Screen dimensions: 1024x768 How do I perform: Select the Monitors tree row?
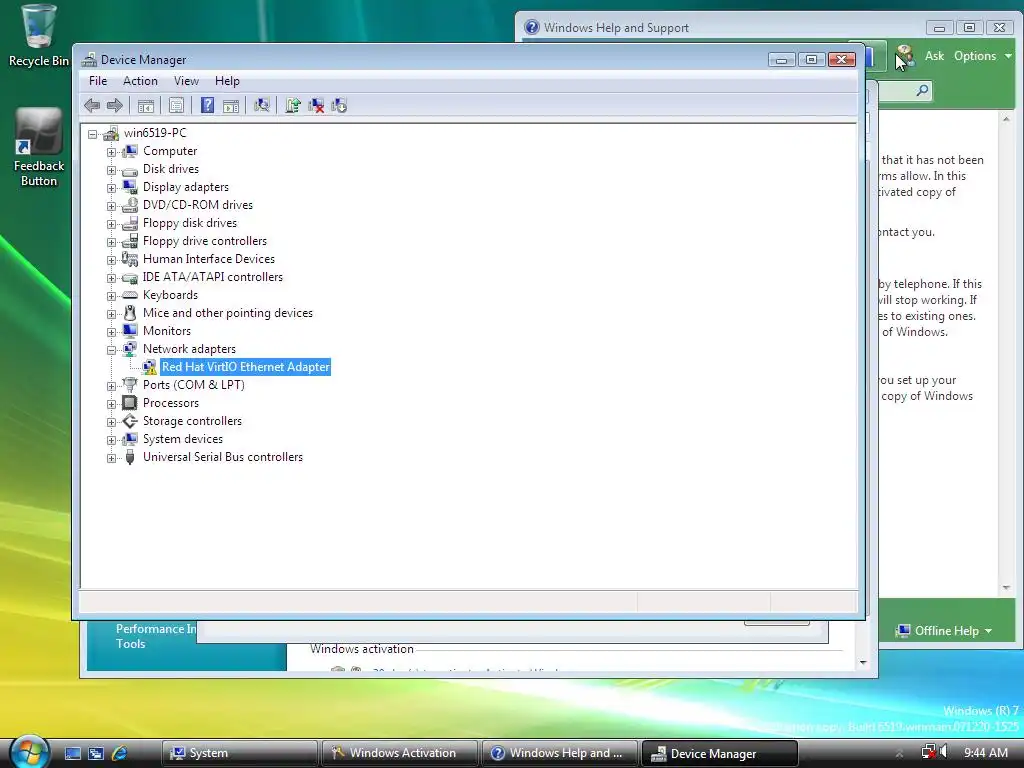tap(167, 331)
